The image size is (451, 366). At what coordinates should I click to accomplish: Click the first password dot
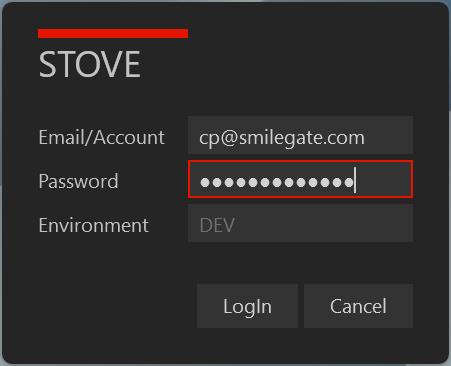pos(205,182)
